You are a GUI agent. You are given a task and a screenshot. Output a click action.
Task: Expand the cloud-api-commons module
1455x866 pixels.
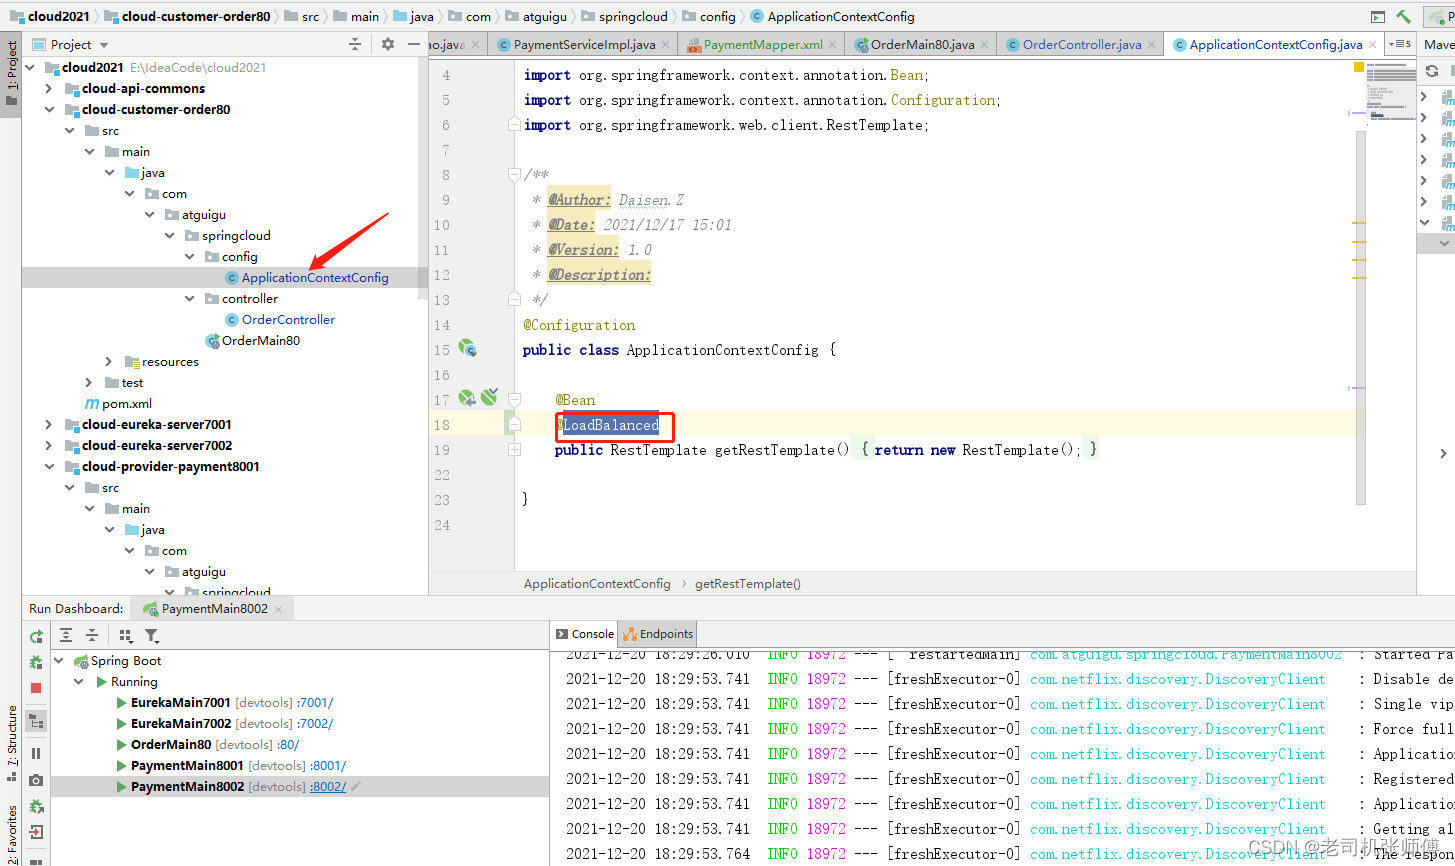tap(49, 89)
